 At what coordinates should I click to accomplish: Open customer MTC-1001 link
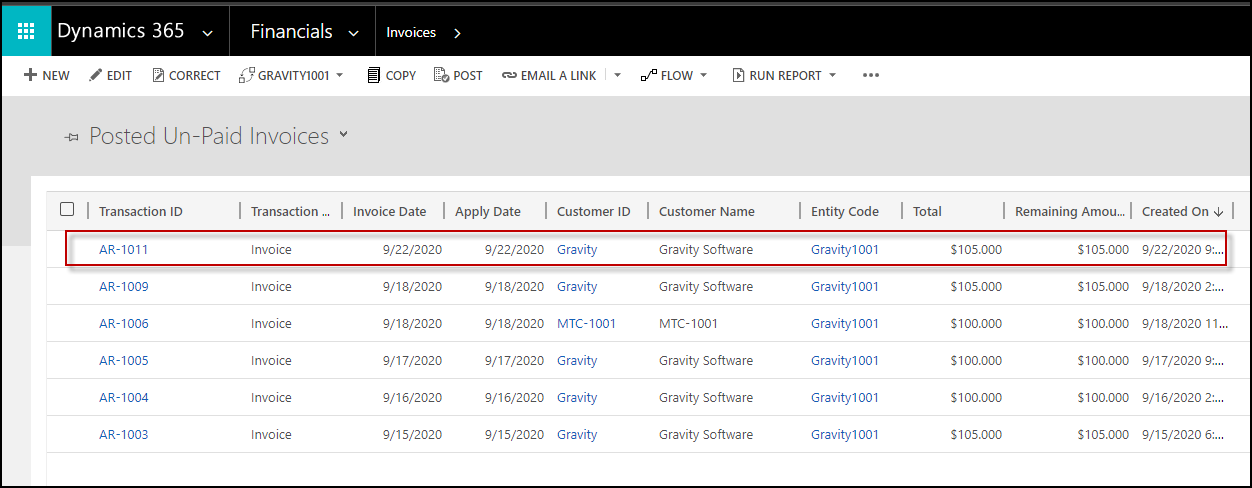coord(586,323)
